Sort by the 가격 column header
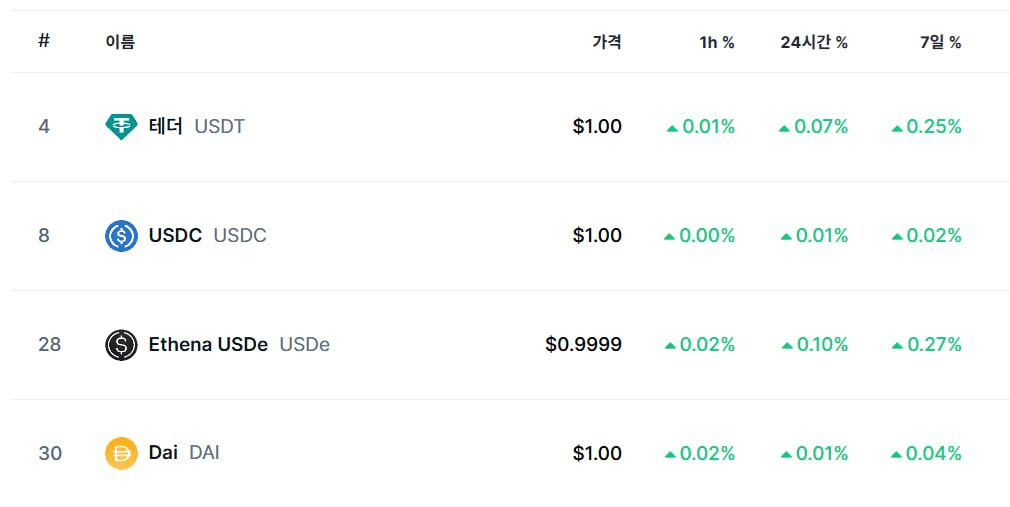Viewport: 1010px width, 507px height. point(607,43)
